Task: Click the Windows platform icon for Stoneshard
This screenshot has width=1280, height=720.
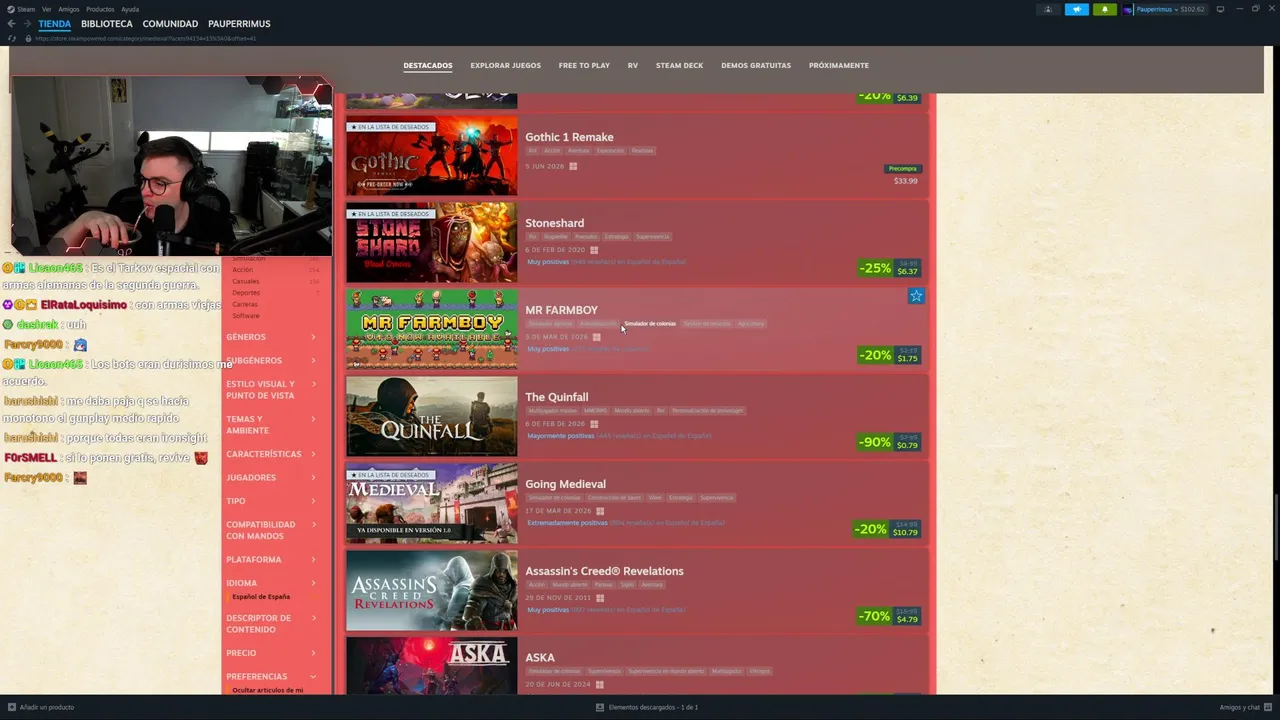Action: (x=594, y=250)
